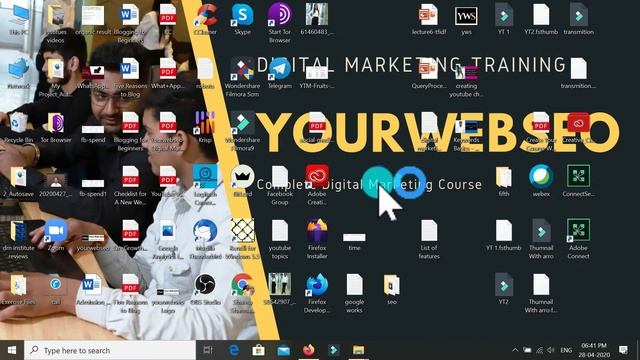This screenshot has width=640, height=360.
Task: Launch Wondershare Filmora Scrn
Action: 242,77
